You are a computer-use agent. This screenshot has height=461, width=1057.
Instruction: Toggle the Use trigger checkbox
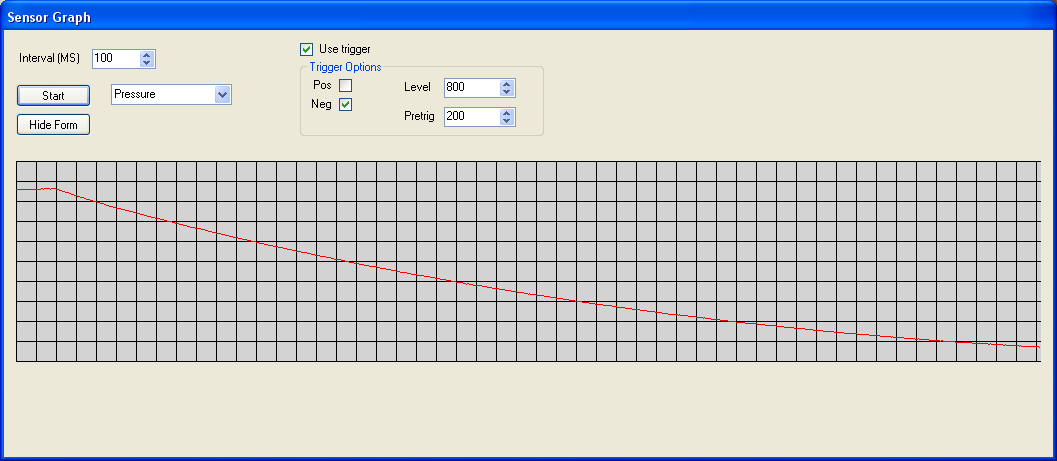[306, 49]
